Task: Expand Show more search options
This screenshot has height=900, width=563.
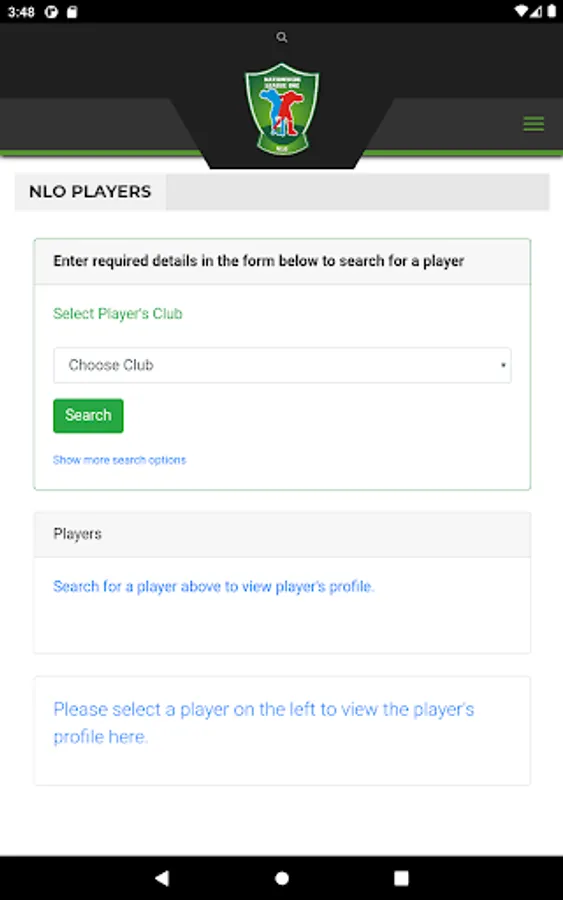Action: (x=119, y=460)
